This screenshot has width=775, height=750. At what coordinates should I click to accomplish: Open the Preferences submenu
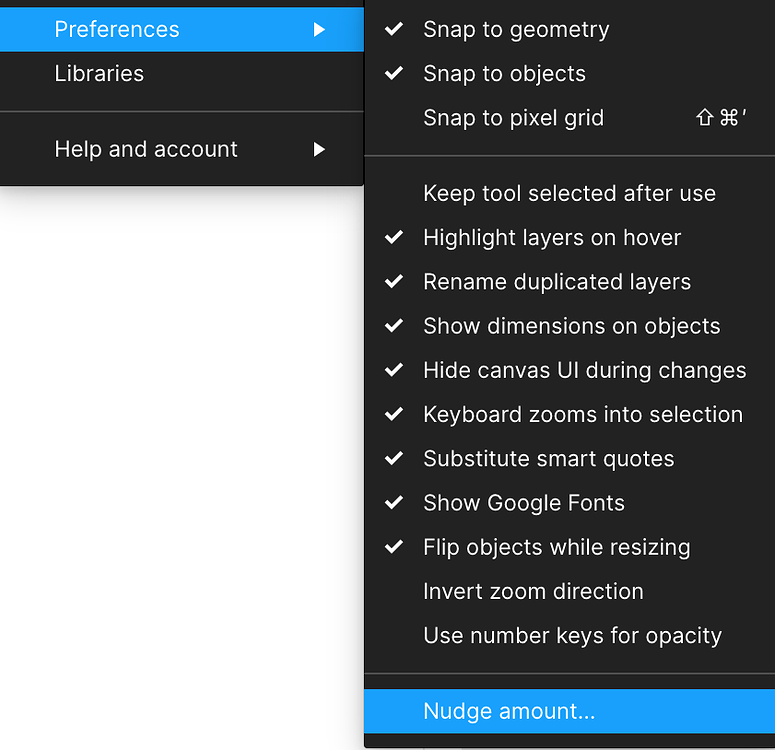click(117, 30)
